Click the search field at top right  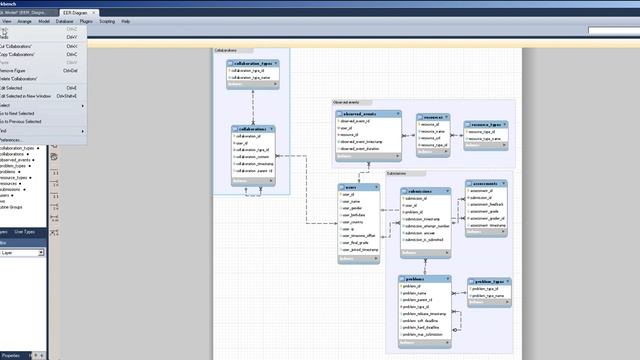614,30
